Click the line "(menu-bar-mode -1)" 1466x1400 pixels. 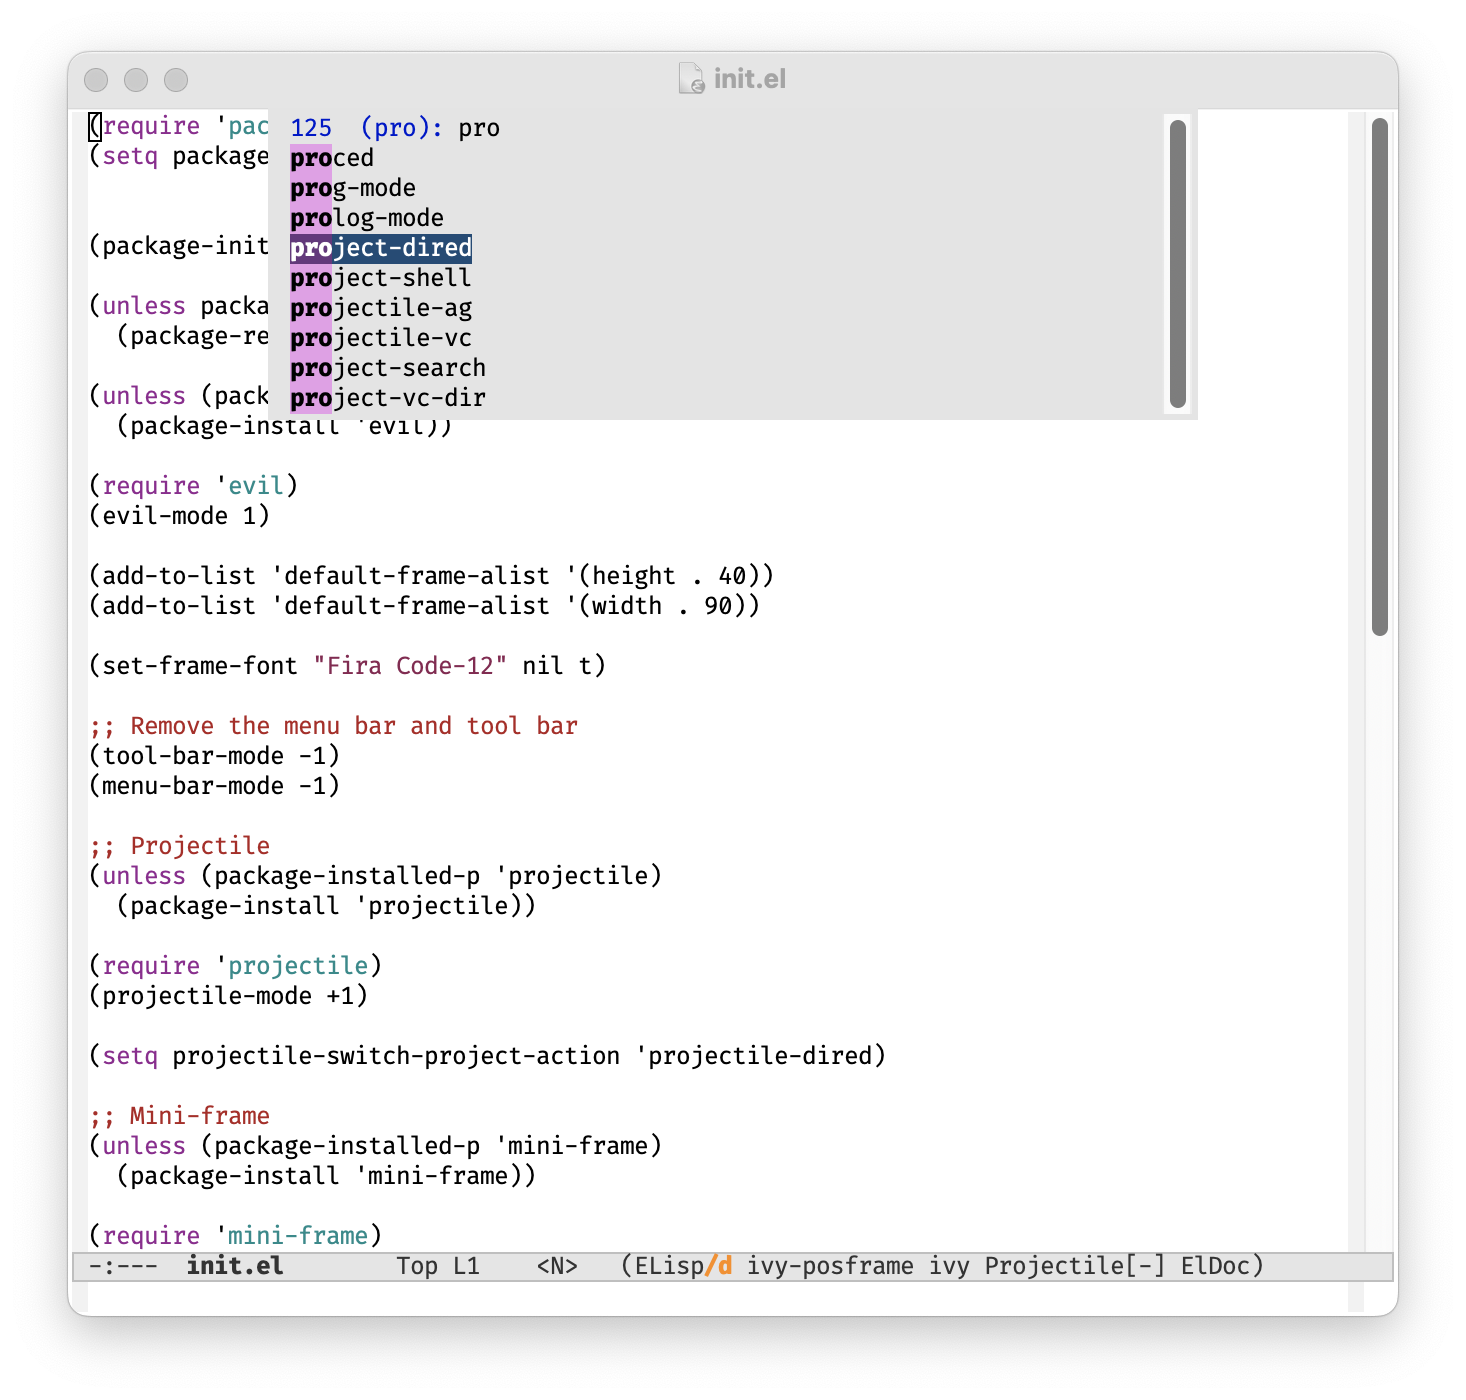coord(214,786)
